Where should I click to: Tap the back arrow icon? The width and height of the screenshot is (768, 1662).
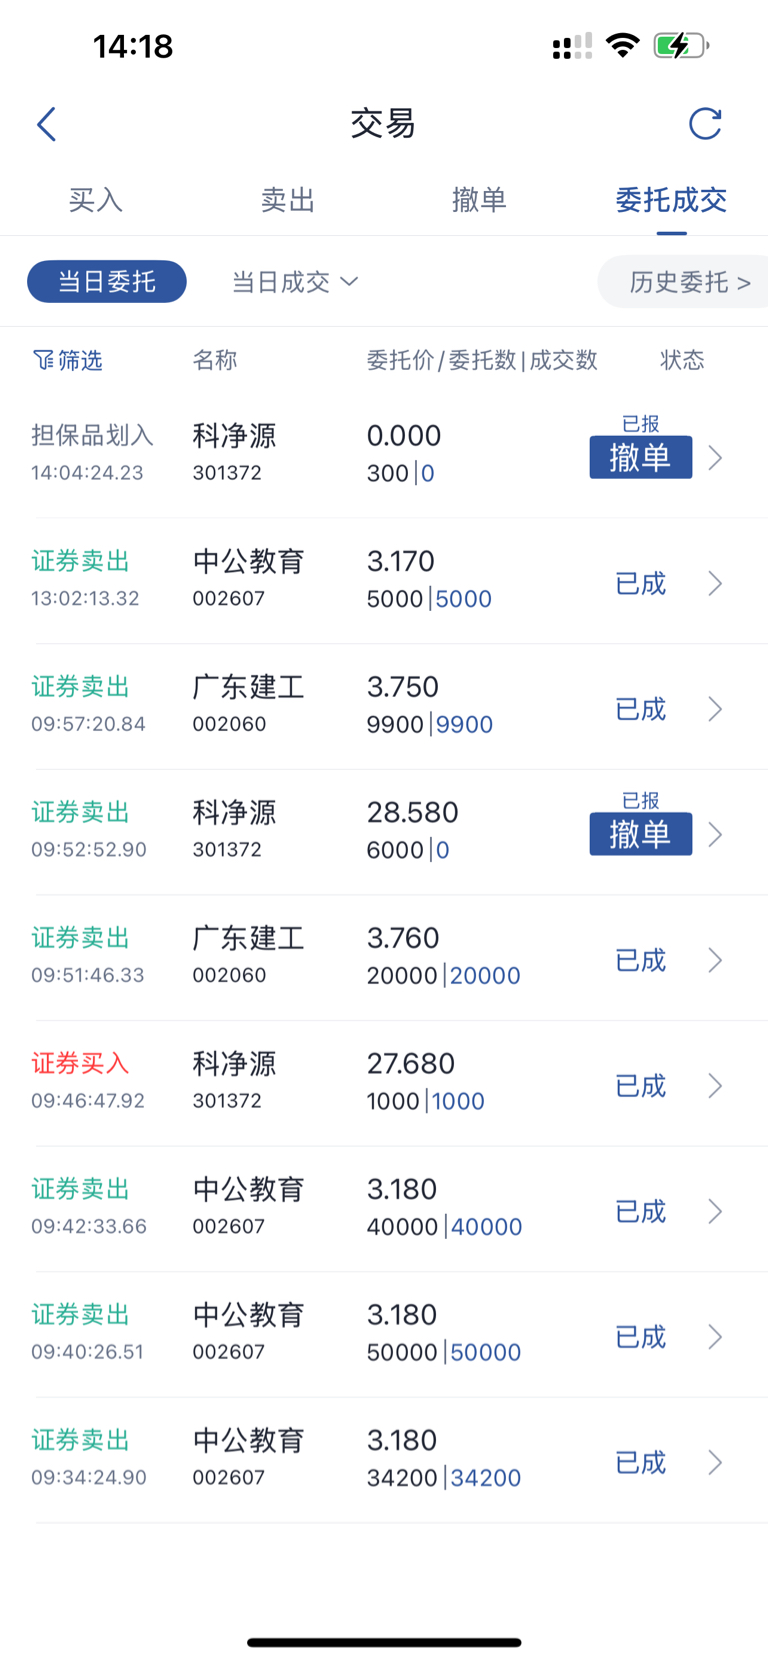46,124
